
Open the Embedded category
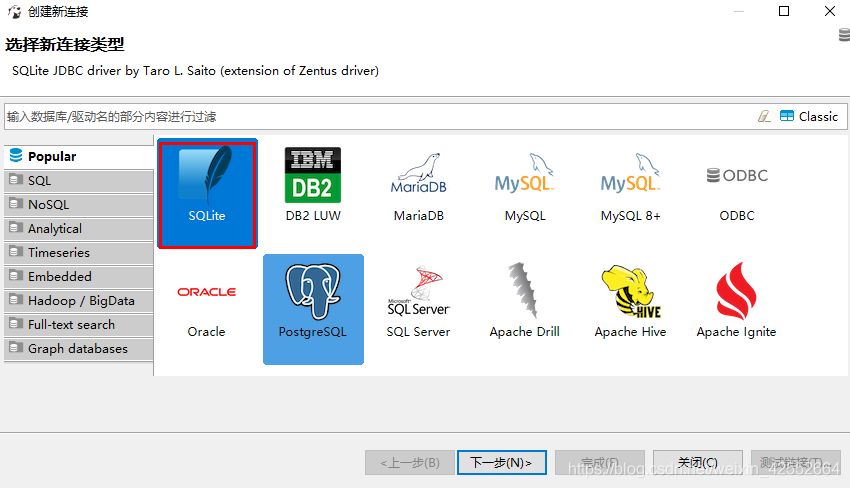coord(79,277)
